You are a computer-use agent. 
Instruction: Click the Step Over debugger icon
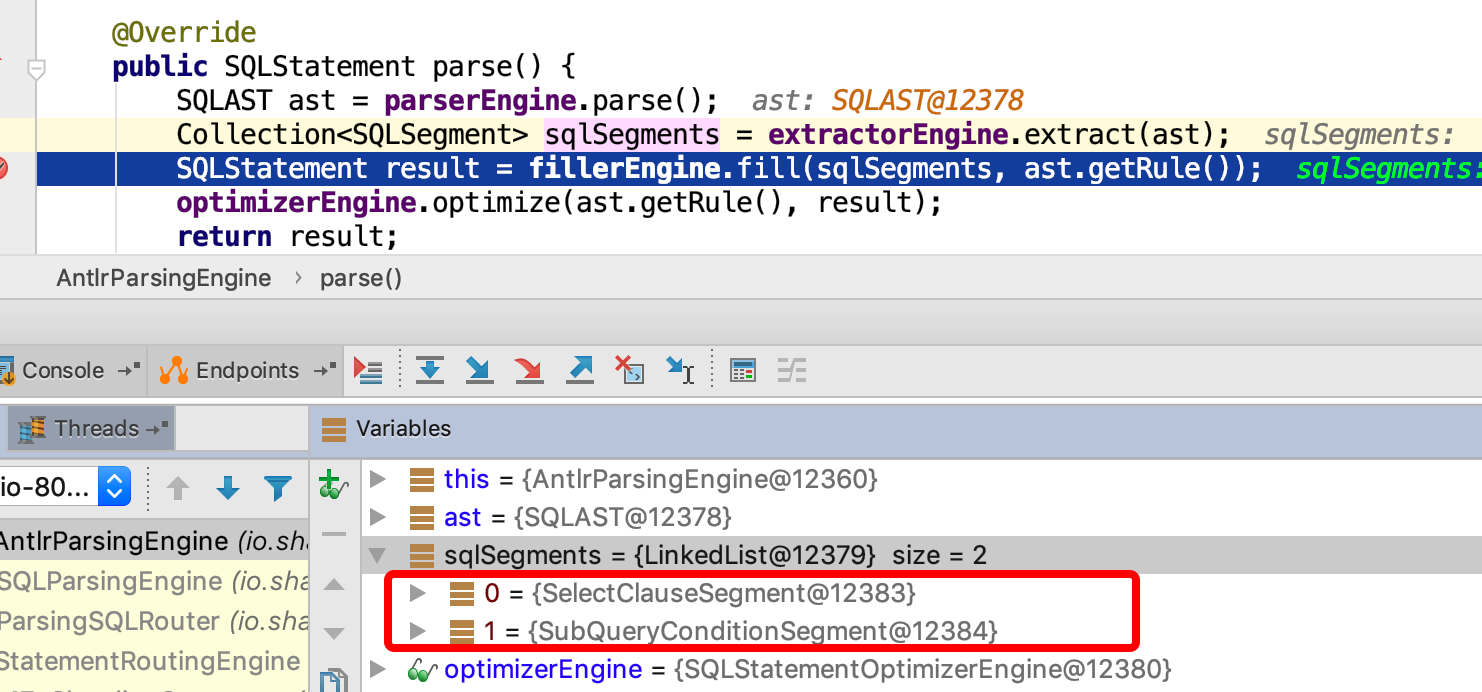[430, 371]
